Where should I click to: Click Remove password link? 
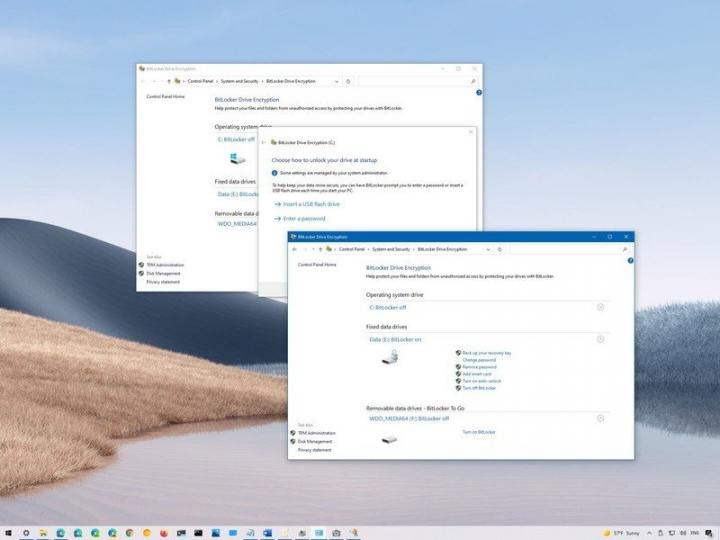click(x=479, y=367)
